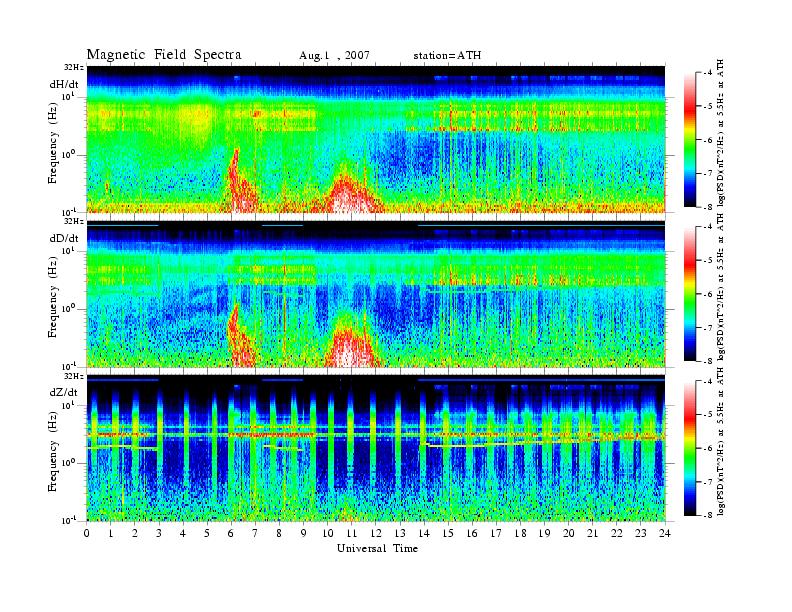Click the date label 'Aug.1, 2007'

[x=334, y=56]
